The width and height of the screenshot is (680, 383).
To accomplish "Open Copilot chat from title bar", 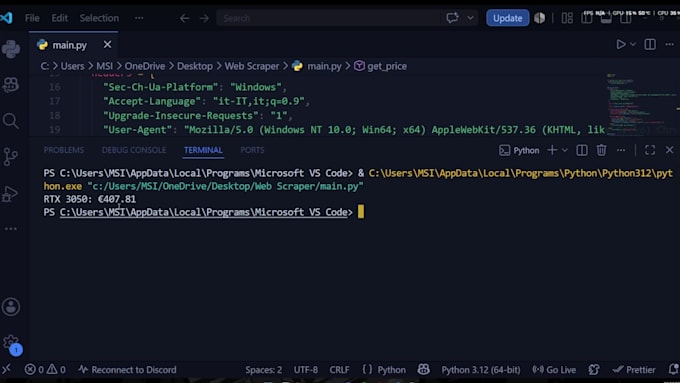I will pyautogui.click(x=452, y=18).
